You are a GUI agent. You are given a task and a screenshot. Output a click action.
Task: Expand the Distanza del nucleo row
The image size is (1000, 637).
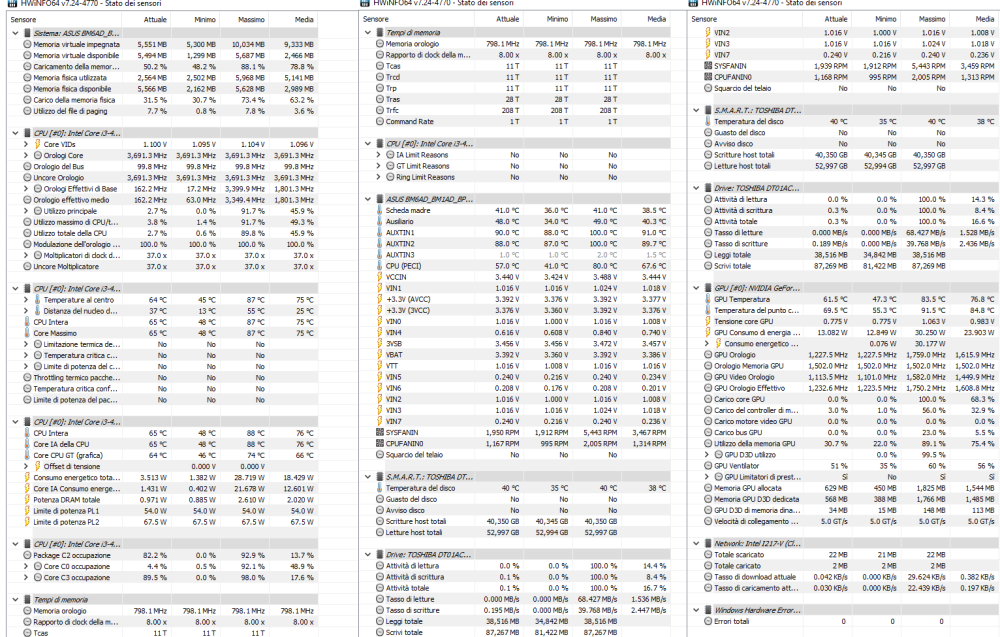coord(26,311)
